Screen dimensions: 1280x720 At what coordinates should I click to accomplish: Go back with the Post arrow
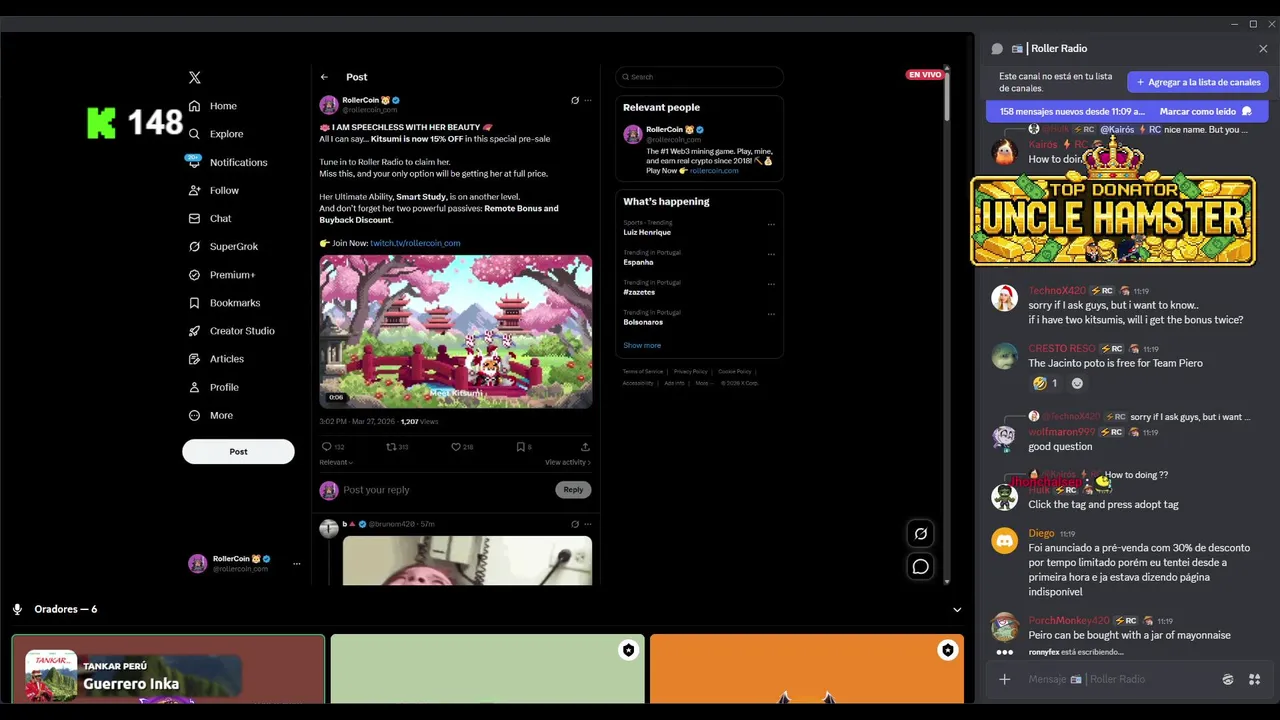click(324, 77)
